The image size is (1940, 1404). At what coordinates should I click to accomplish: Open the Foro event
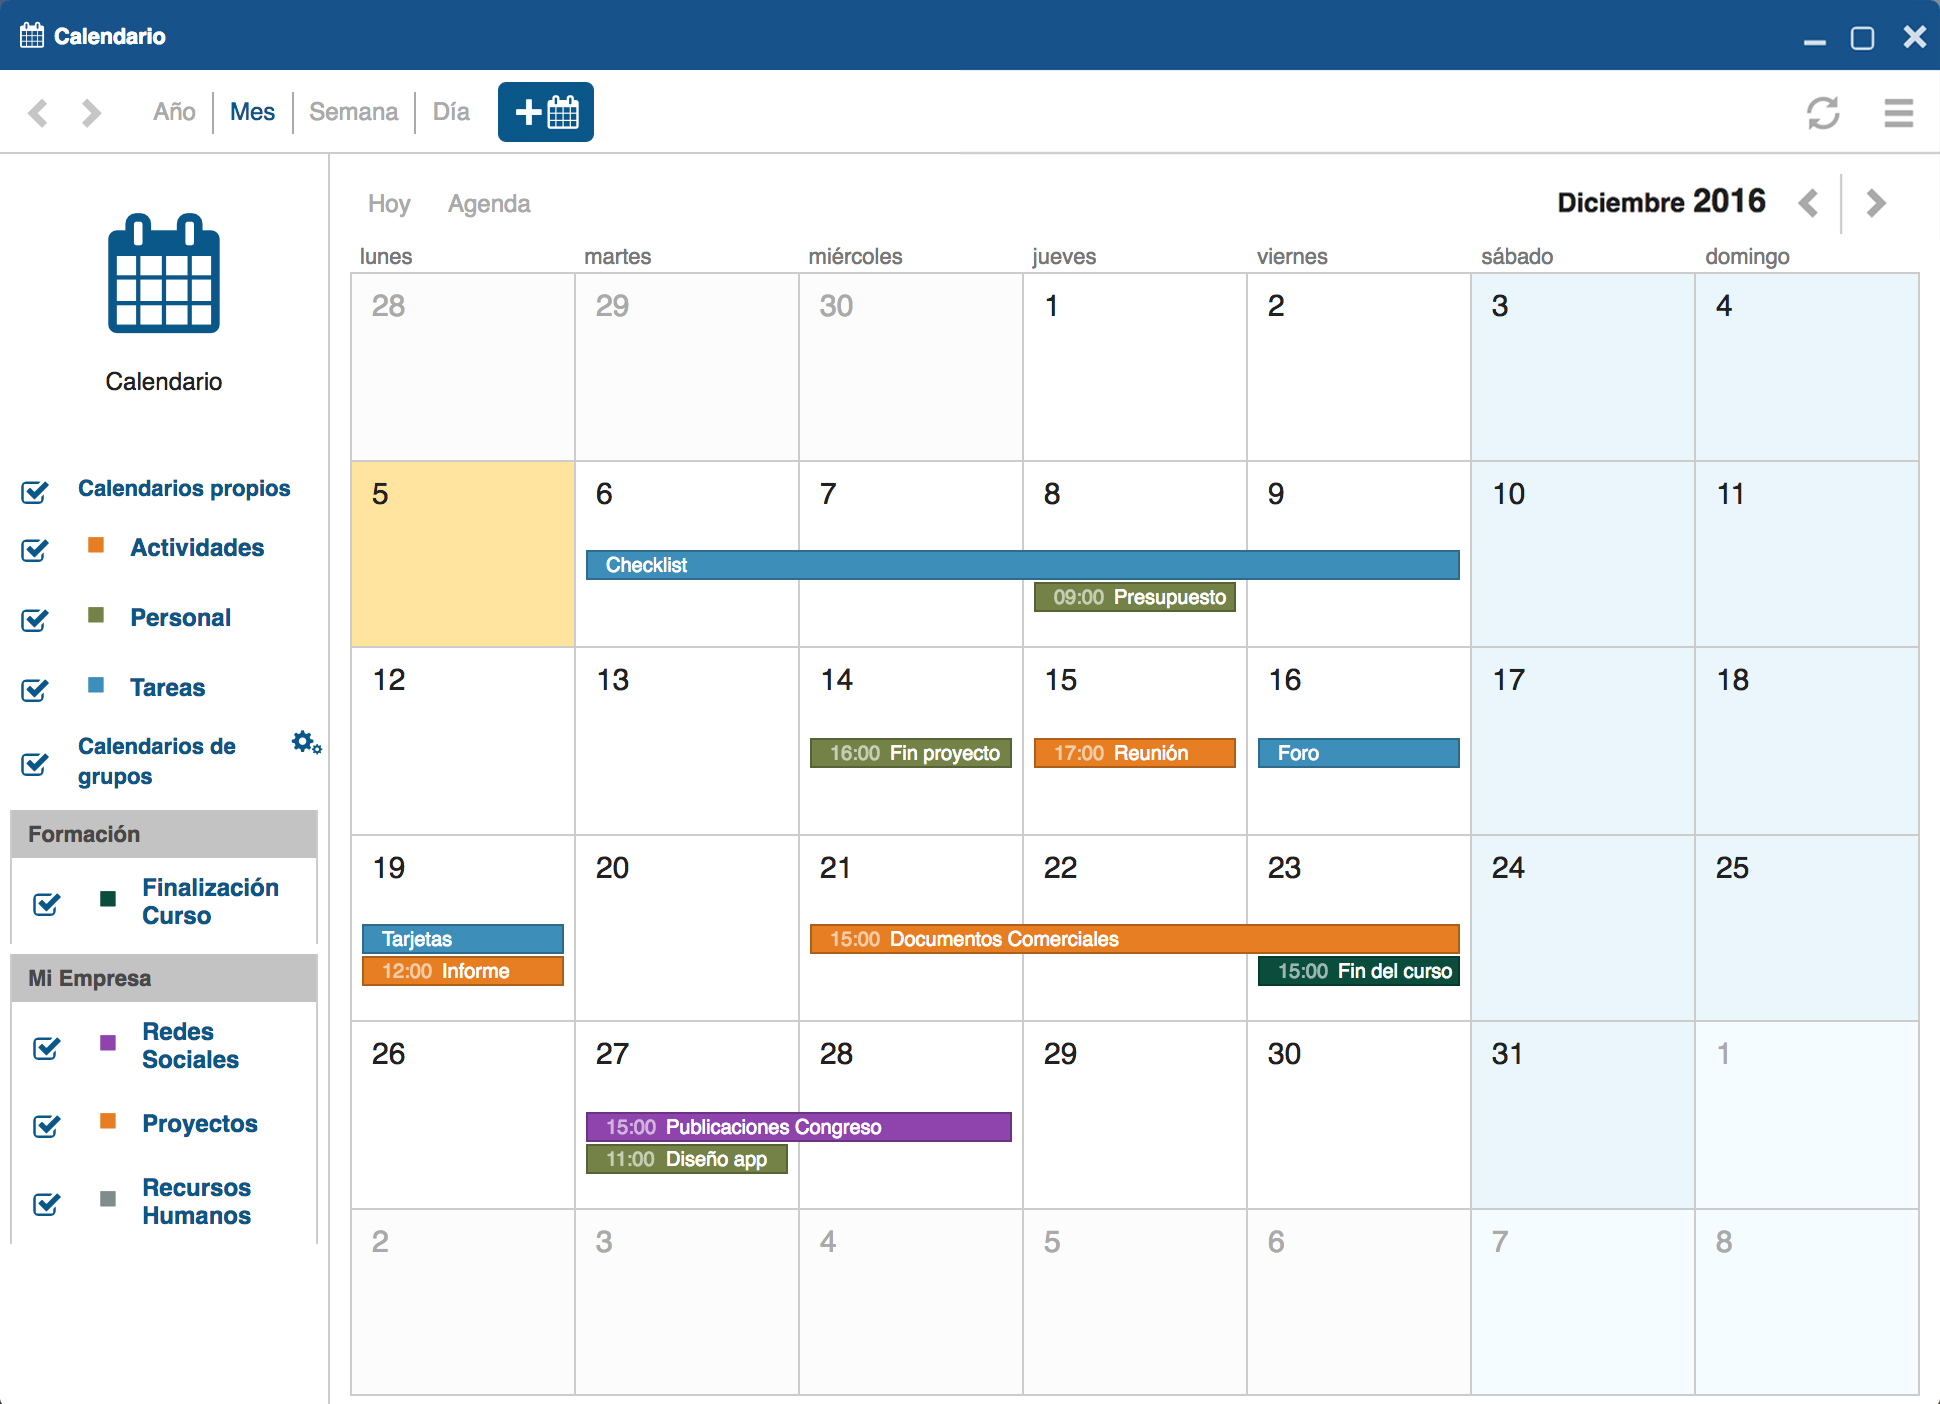click(x=1358, y=753)
